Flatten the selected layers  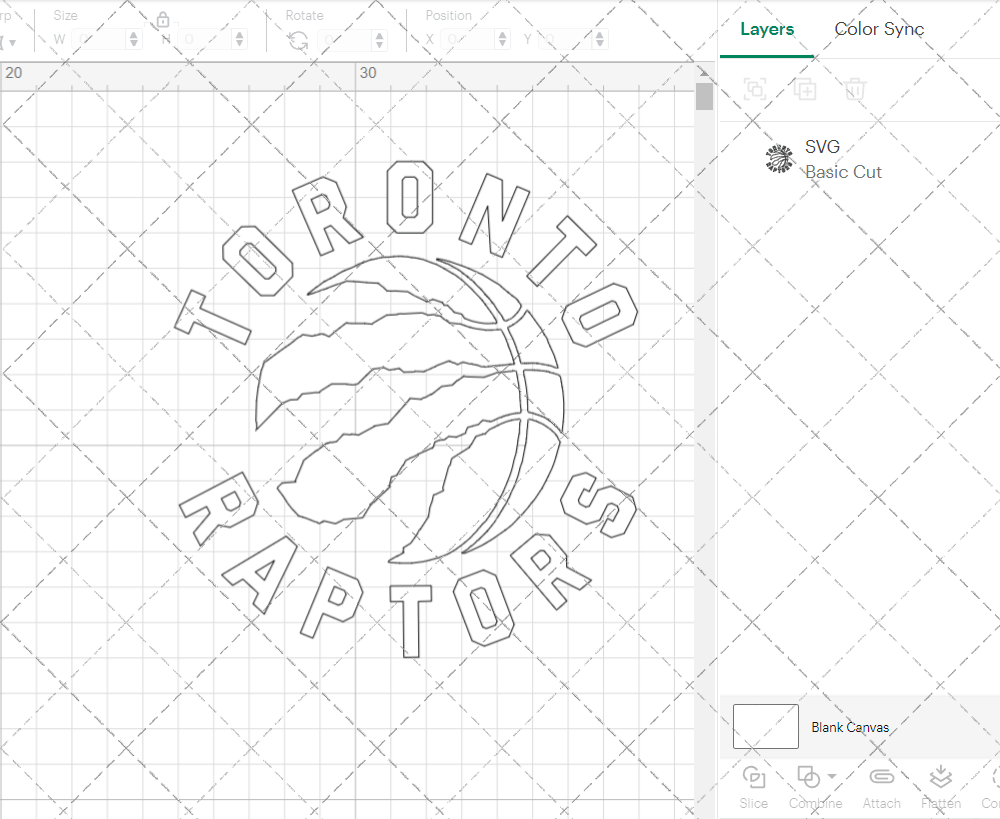point(940,787)
